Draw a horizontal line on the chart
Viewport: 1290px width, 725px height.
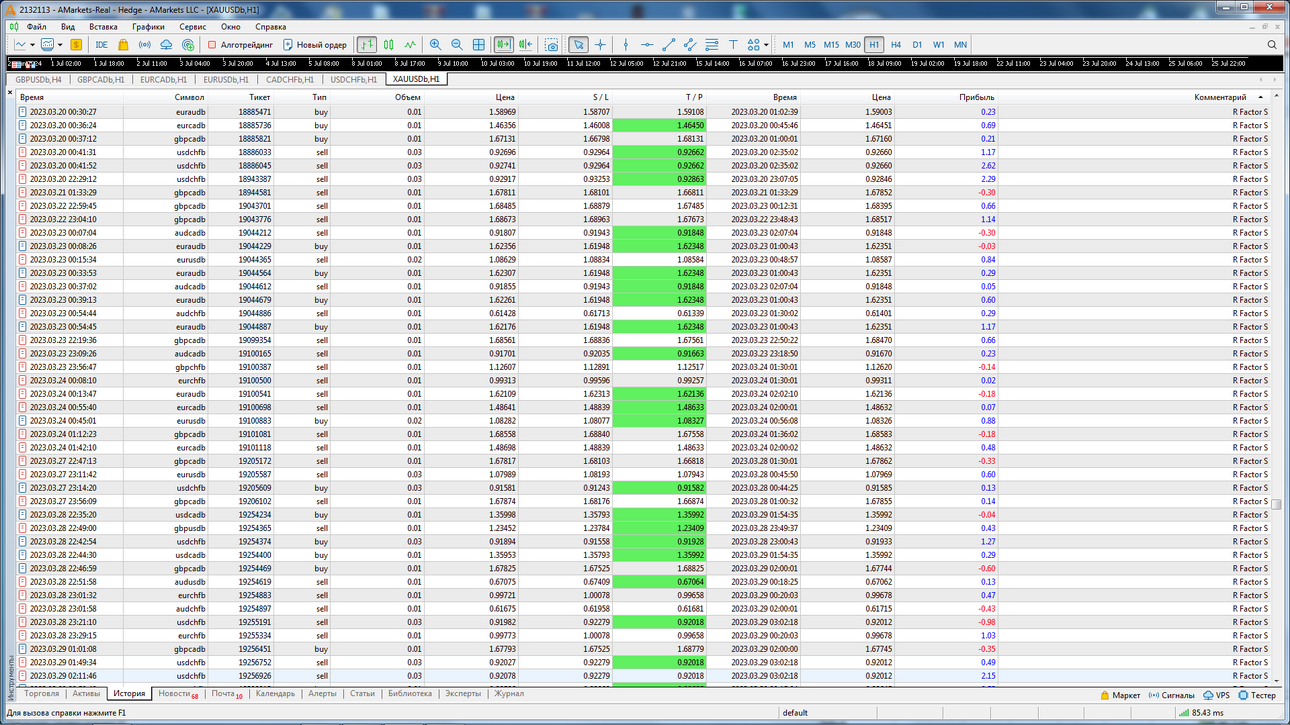click(x=647, y=45)
